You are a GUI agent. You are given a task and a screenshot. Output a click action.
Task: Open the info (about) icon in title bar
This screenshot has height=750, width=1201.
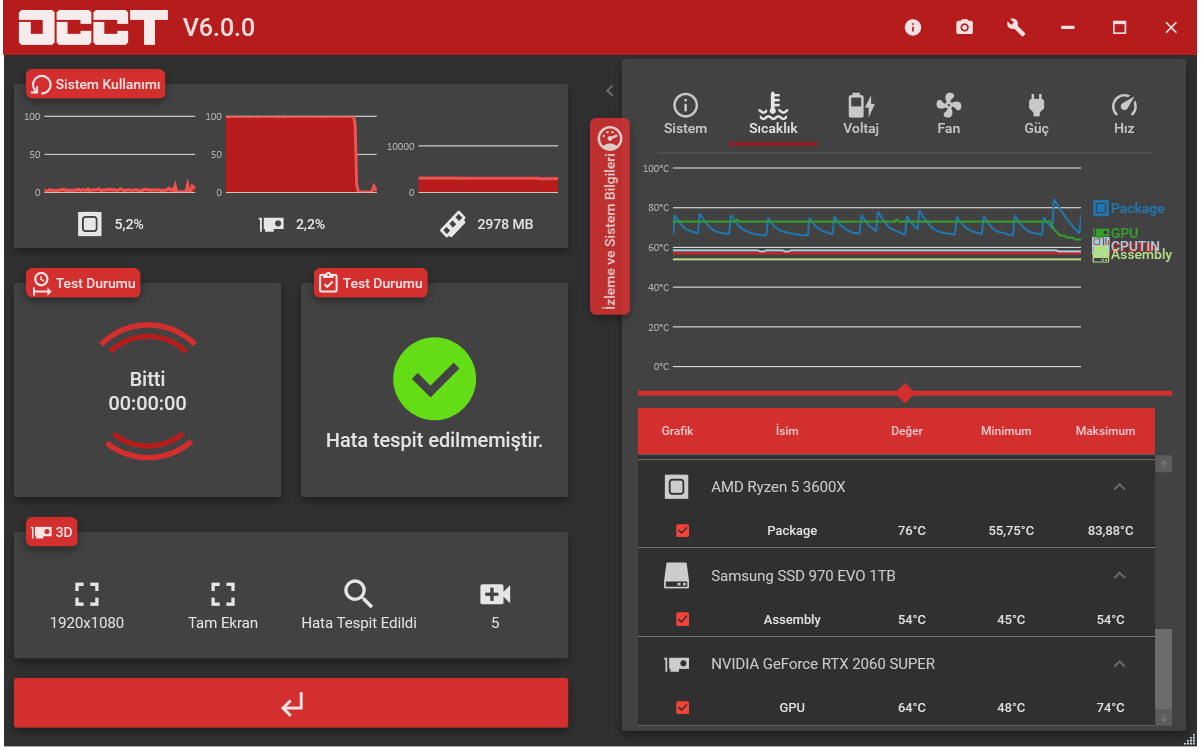click(x=912, y=28)
